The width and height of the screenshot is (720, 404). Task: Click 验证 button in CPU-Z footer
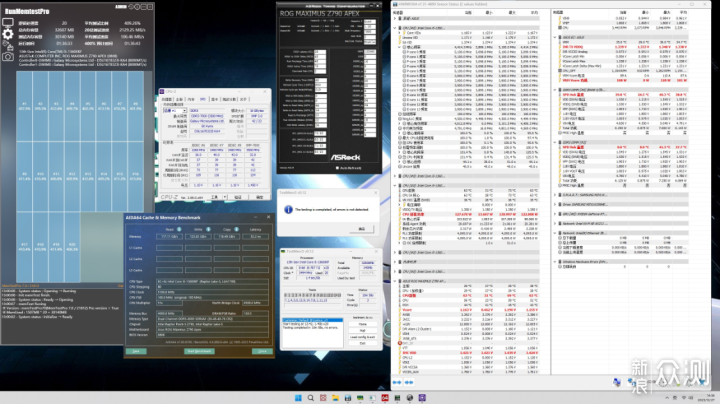pos(238,197)
